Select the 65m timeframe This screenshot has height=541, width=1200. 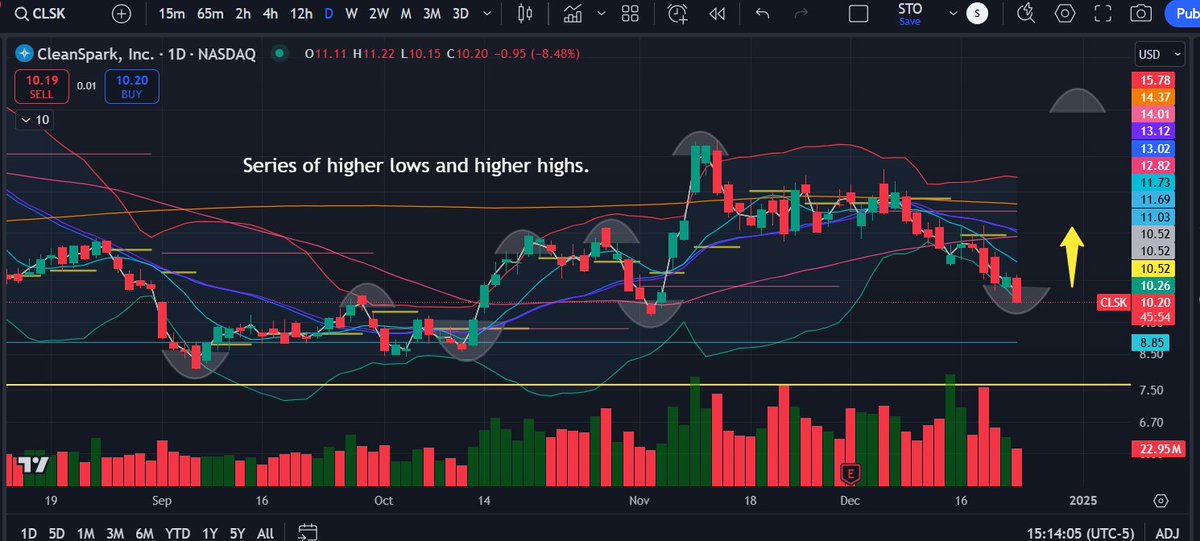211,14
